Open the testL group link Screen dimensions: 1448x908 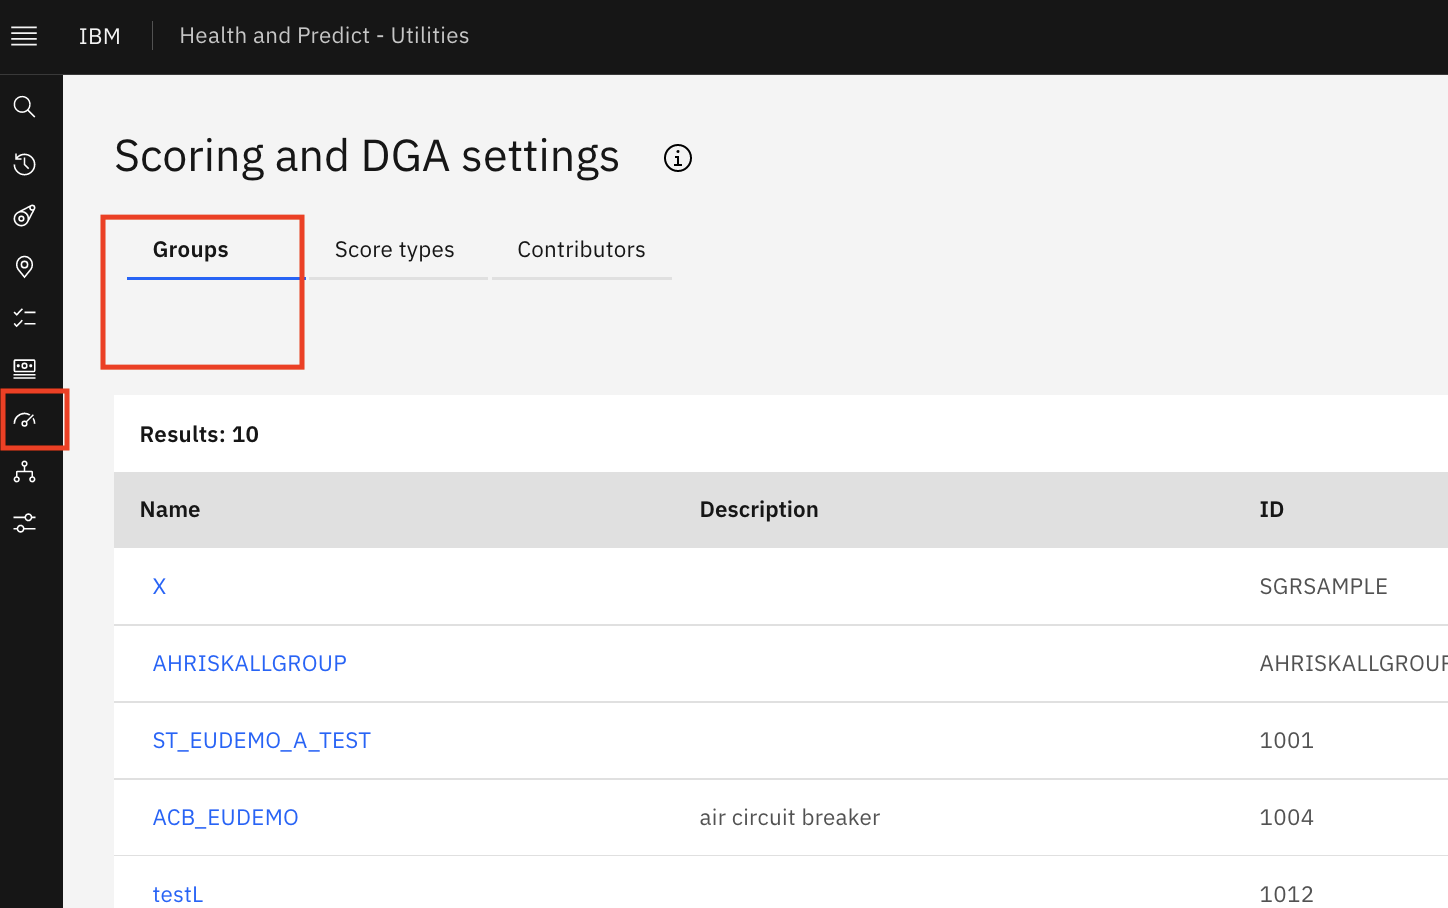click(178, 895)
